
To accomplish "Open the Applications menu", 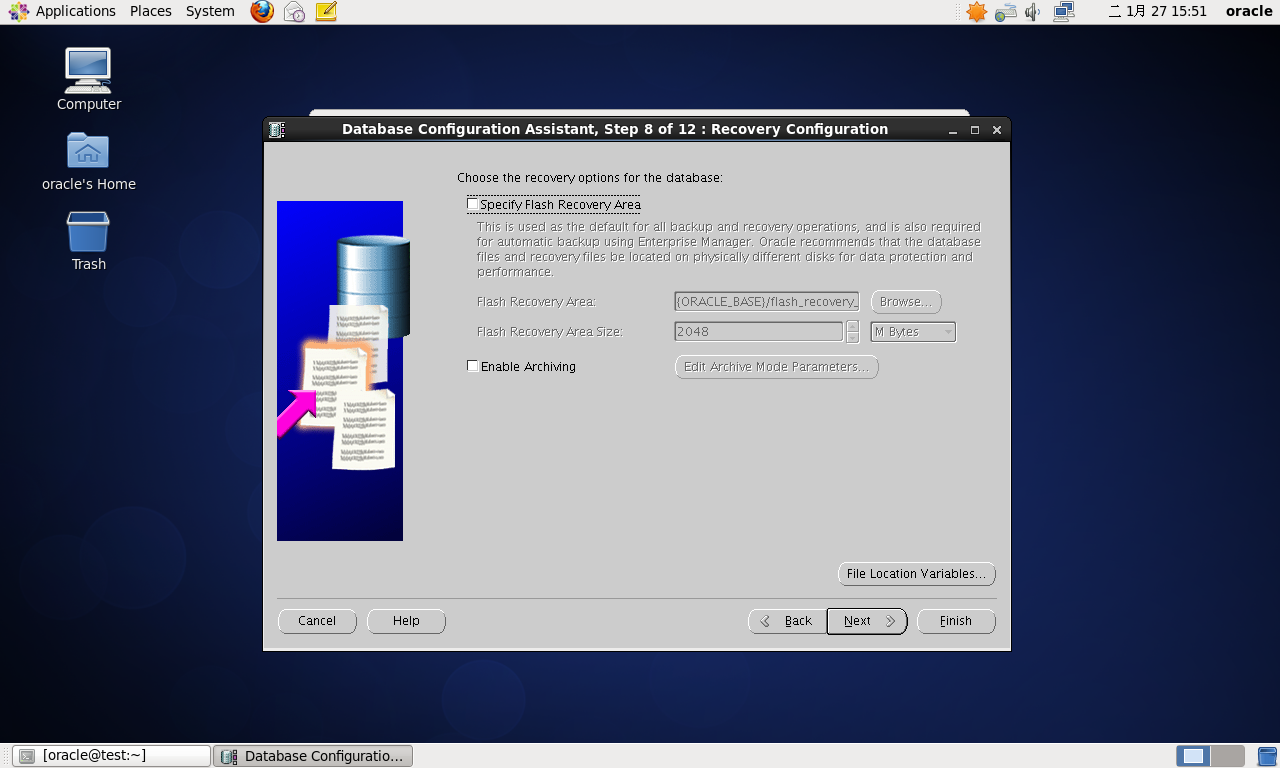I will [x=76, y=11].
